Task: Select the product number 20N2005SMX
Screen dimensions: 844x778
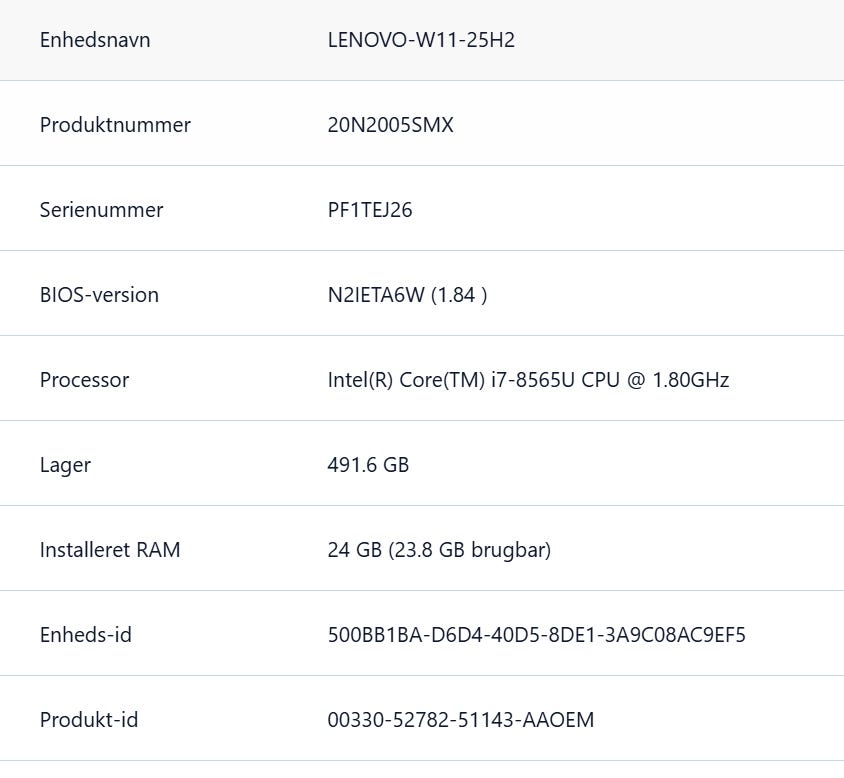Action: point(390,125)
